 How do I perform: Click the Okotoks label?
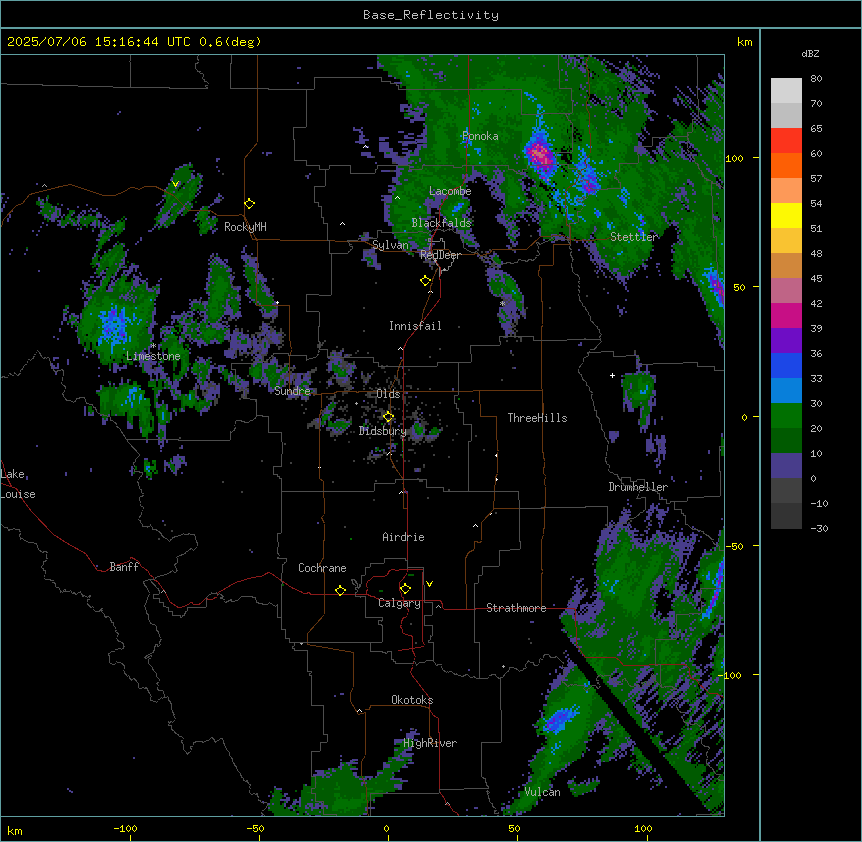click(x=412, y=700)
